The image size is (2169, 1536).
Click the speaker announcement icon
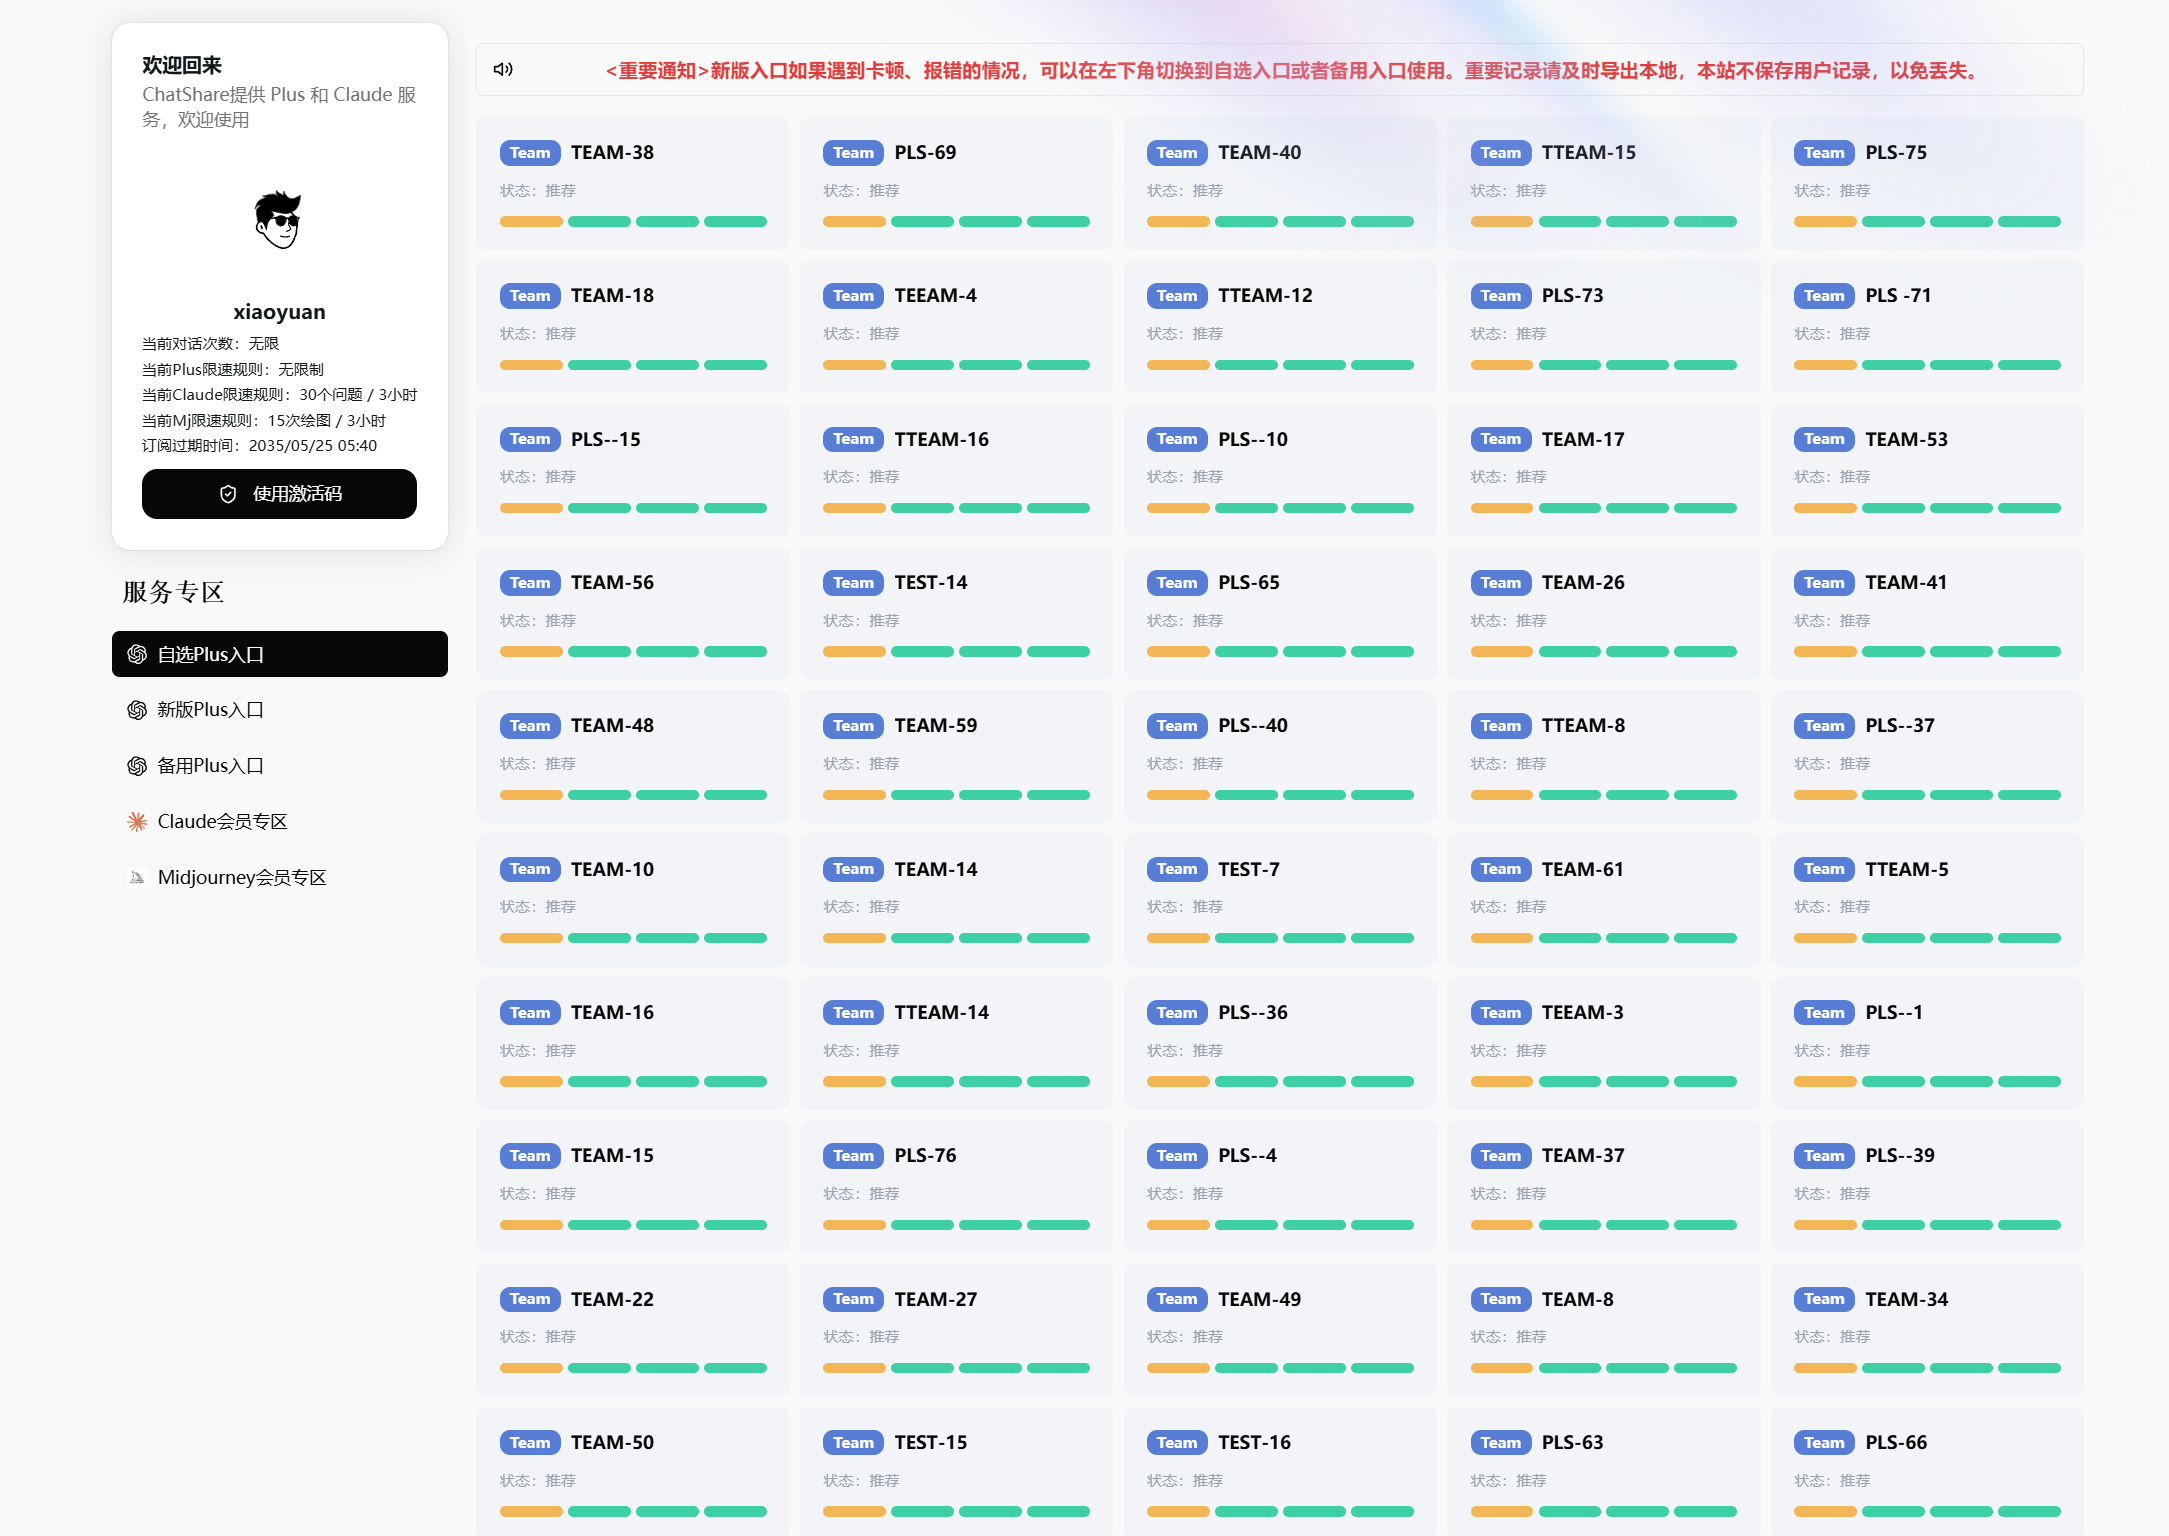pyautogui.click(x=503, y=69)
